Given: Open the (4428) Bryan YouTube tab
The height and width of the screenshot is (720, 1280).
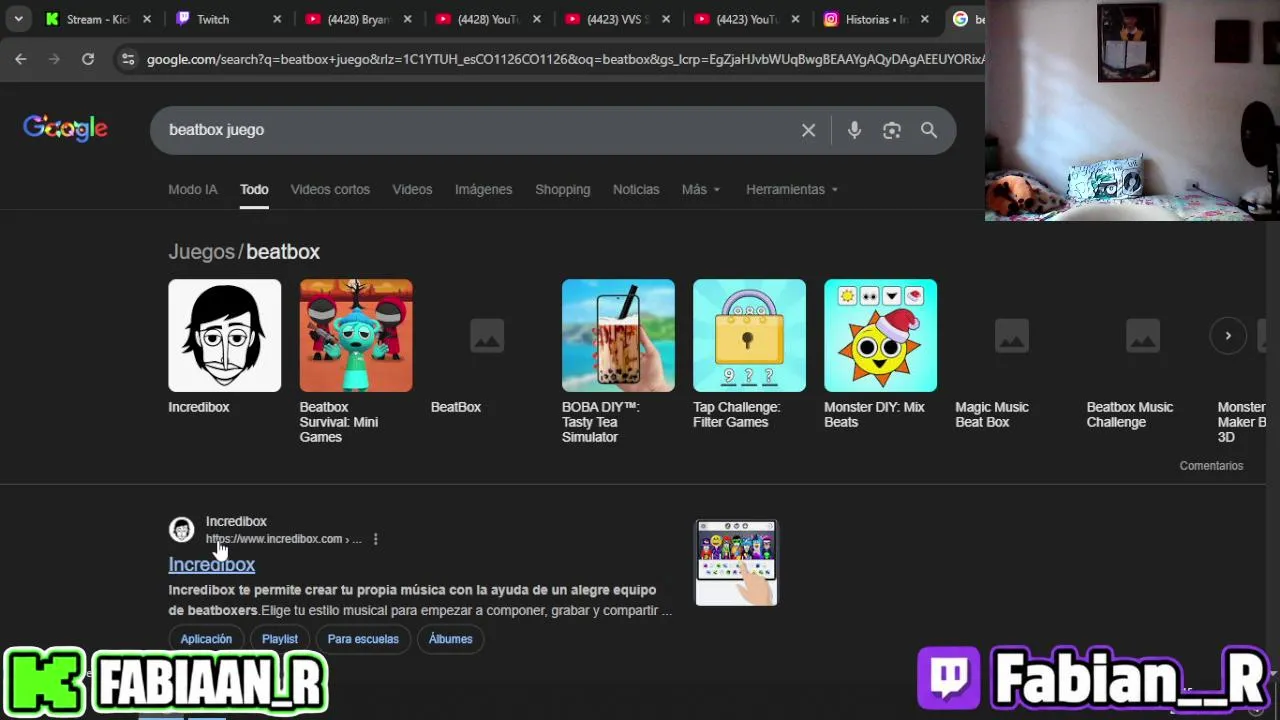Looking at the screenshot, I should (359, 19).
